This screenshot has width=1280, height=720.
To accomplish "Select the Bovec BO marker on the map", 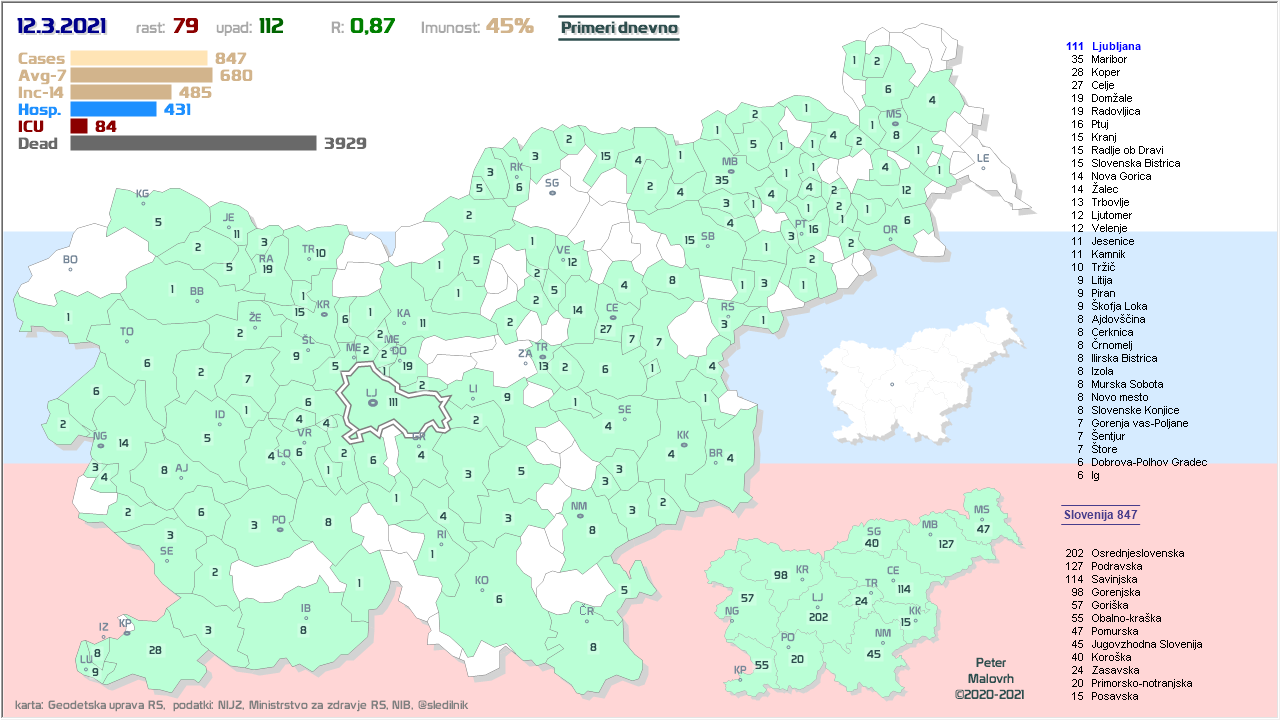I will point(70,269).
